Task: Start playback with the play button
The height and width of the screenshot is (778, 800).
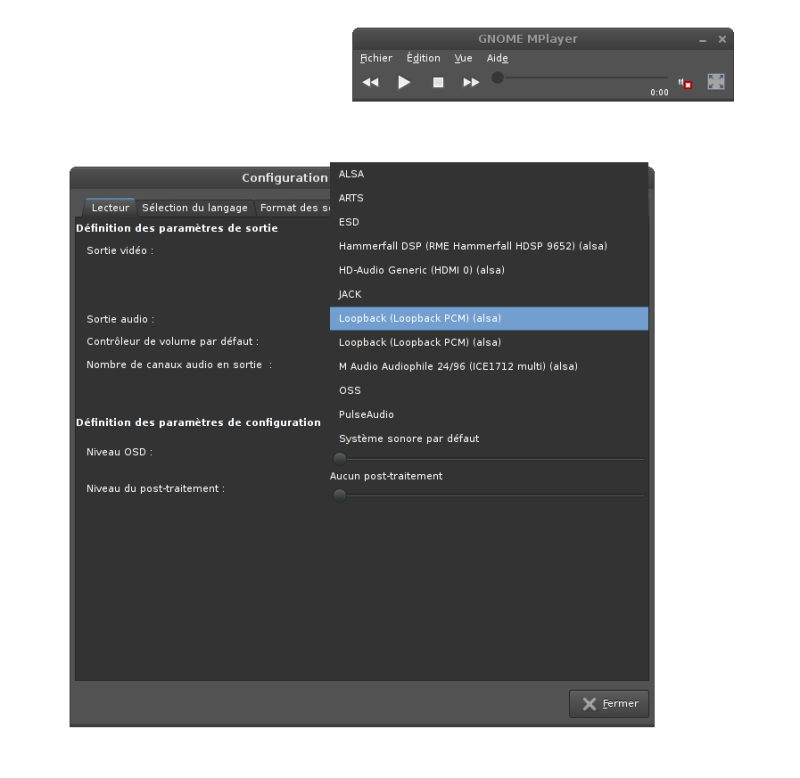Action: tap(404, 82)
